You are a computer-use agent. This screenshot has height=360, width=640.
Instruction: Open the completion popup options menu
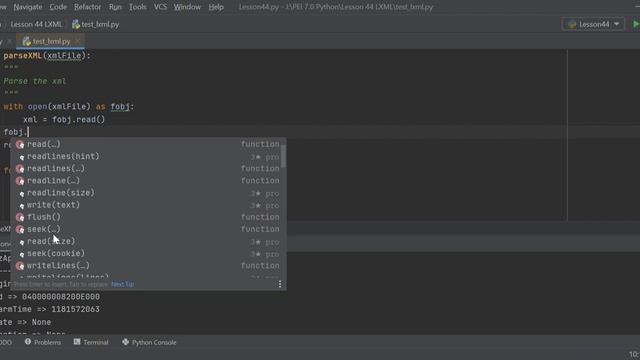(280, 284)
